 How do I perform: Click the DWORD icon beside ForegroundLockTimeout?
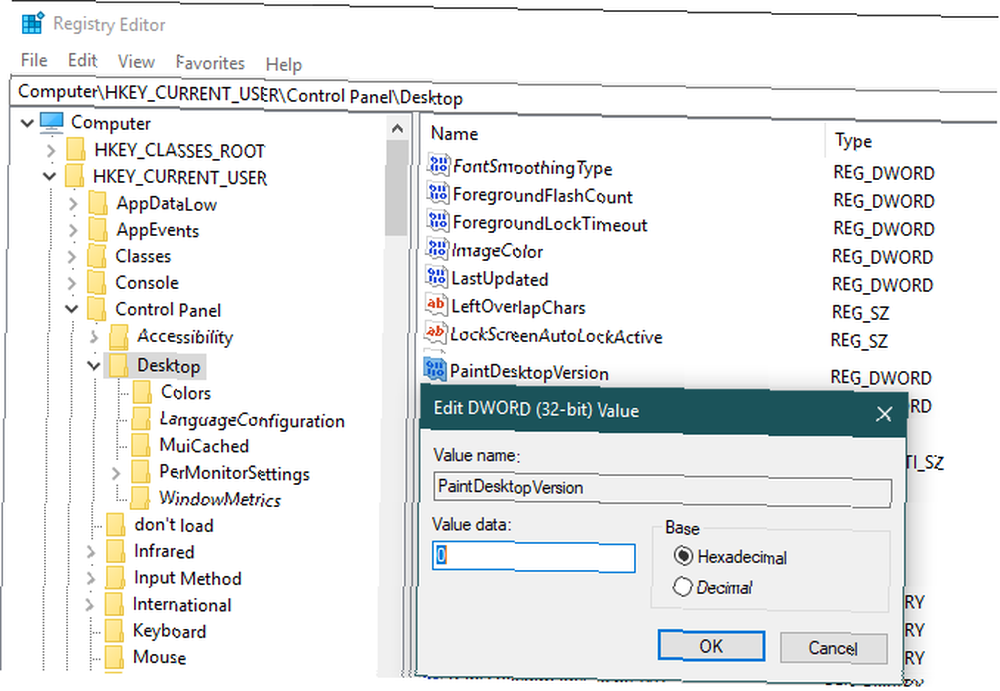[438, 221]
